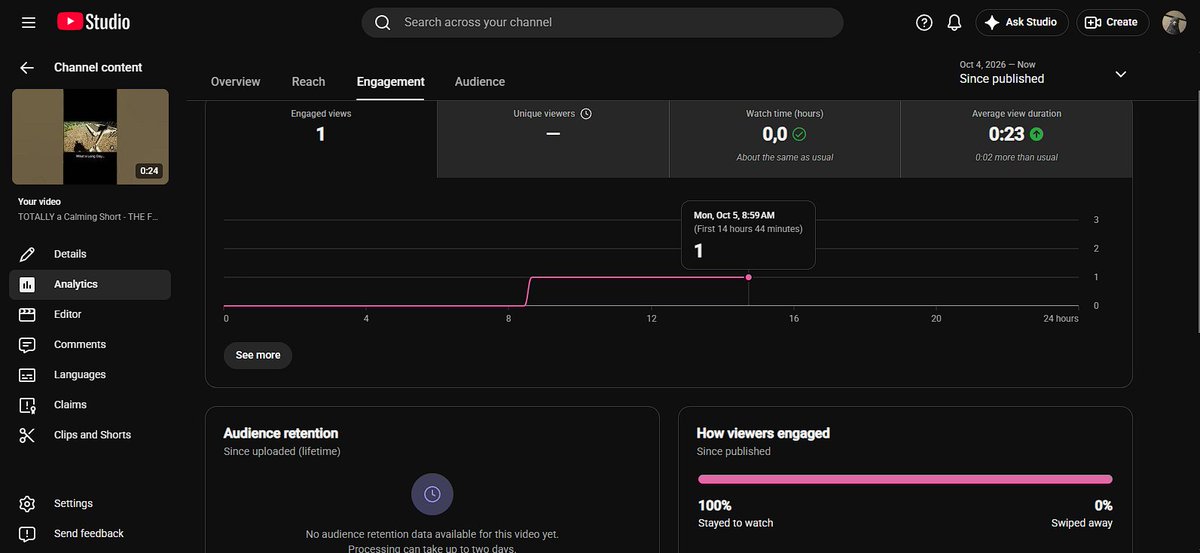Open the Editor page

coord(90,314)
